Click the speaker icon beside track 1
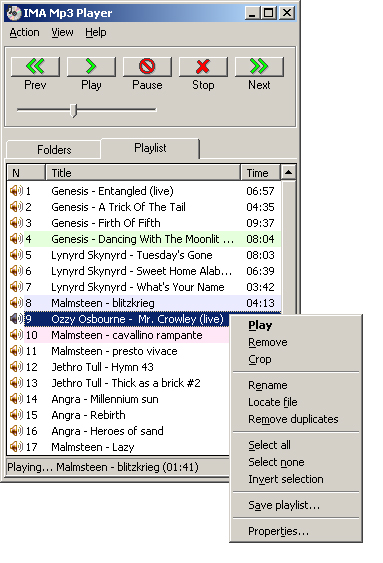The width and height of the screenshot is (383, 563). coord(16,191)
